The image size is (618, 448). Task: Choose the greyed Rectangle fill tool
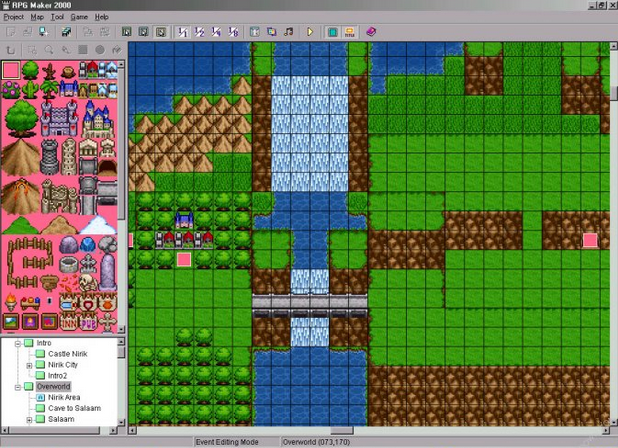click(83, 50)
